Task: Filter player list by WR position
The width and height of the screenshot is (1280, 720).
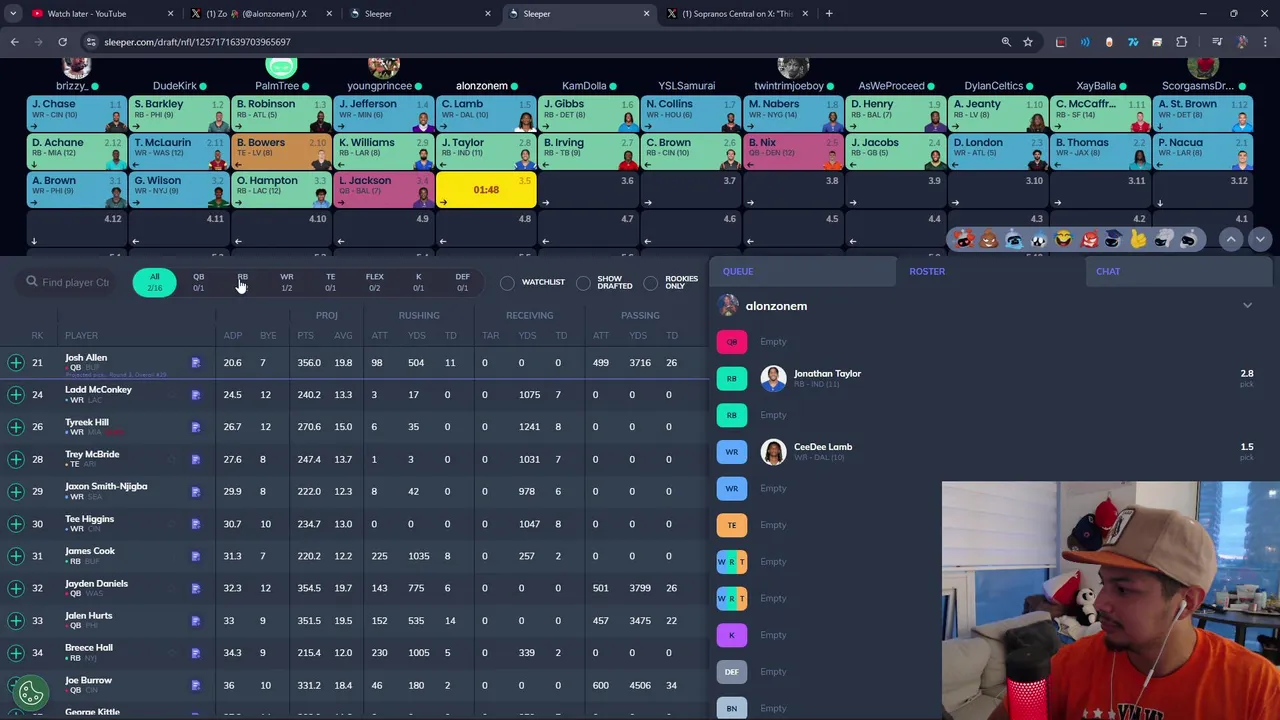Action: pyautogui.click(x=286, y=282)
